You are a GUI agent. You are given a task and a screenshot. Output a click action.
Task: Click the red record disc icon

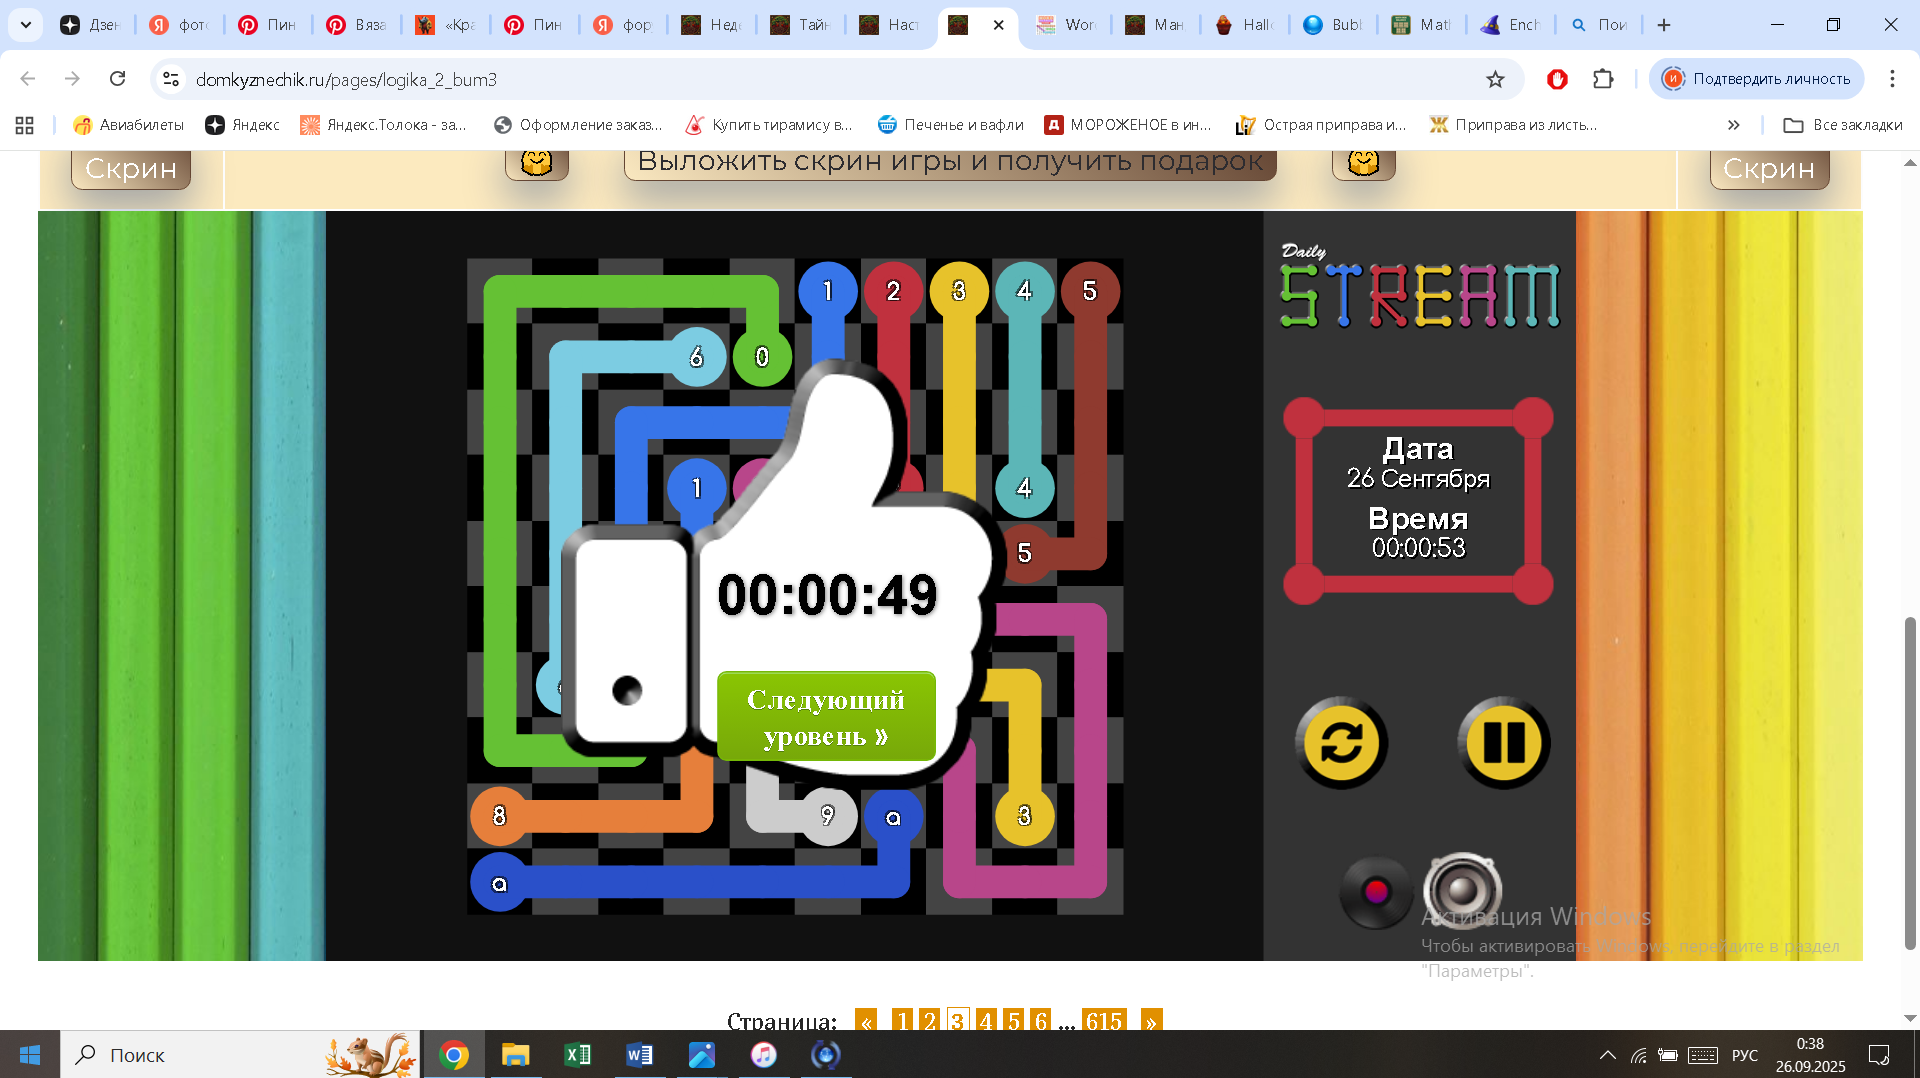[1376, 891]
